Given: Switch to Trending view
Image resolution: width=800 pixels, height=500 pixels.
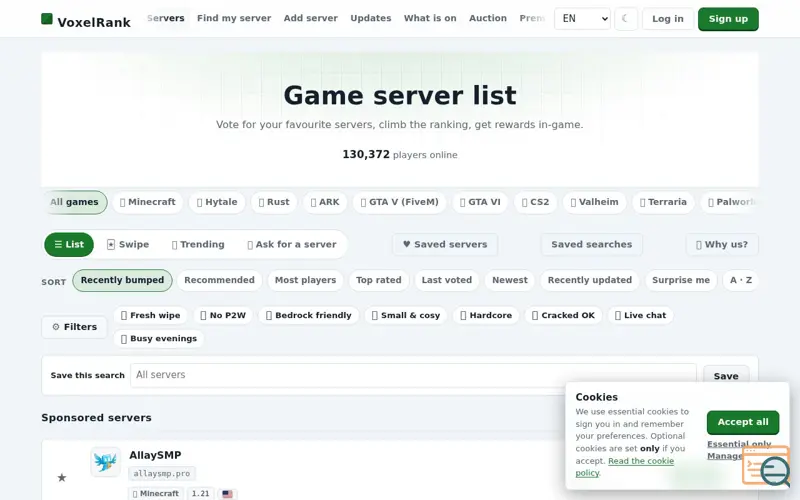Looking at the screenshot, I should tap(198, 244).
